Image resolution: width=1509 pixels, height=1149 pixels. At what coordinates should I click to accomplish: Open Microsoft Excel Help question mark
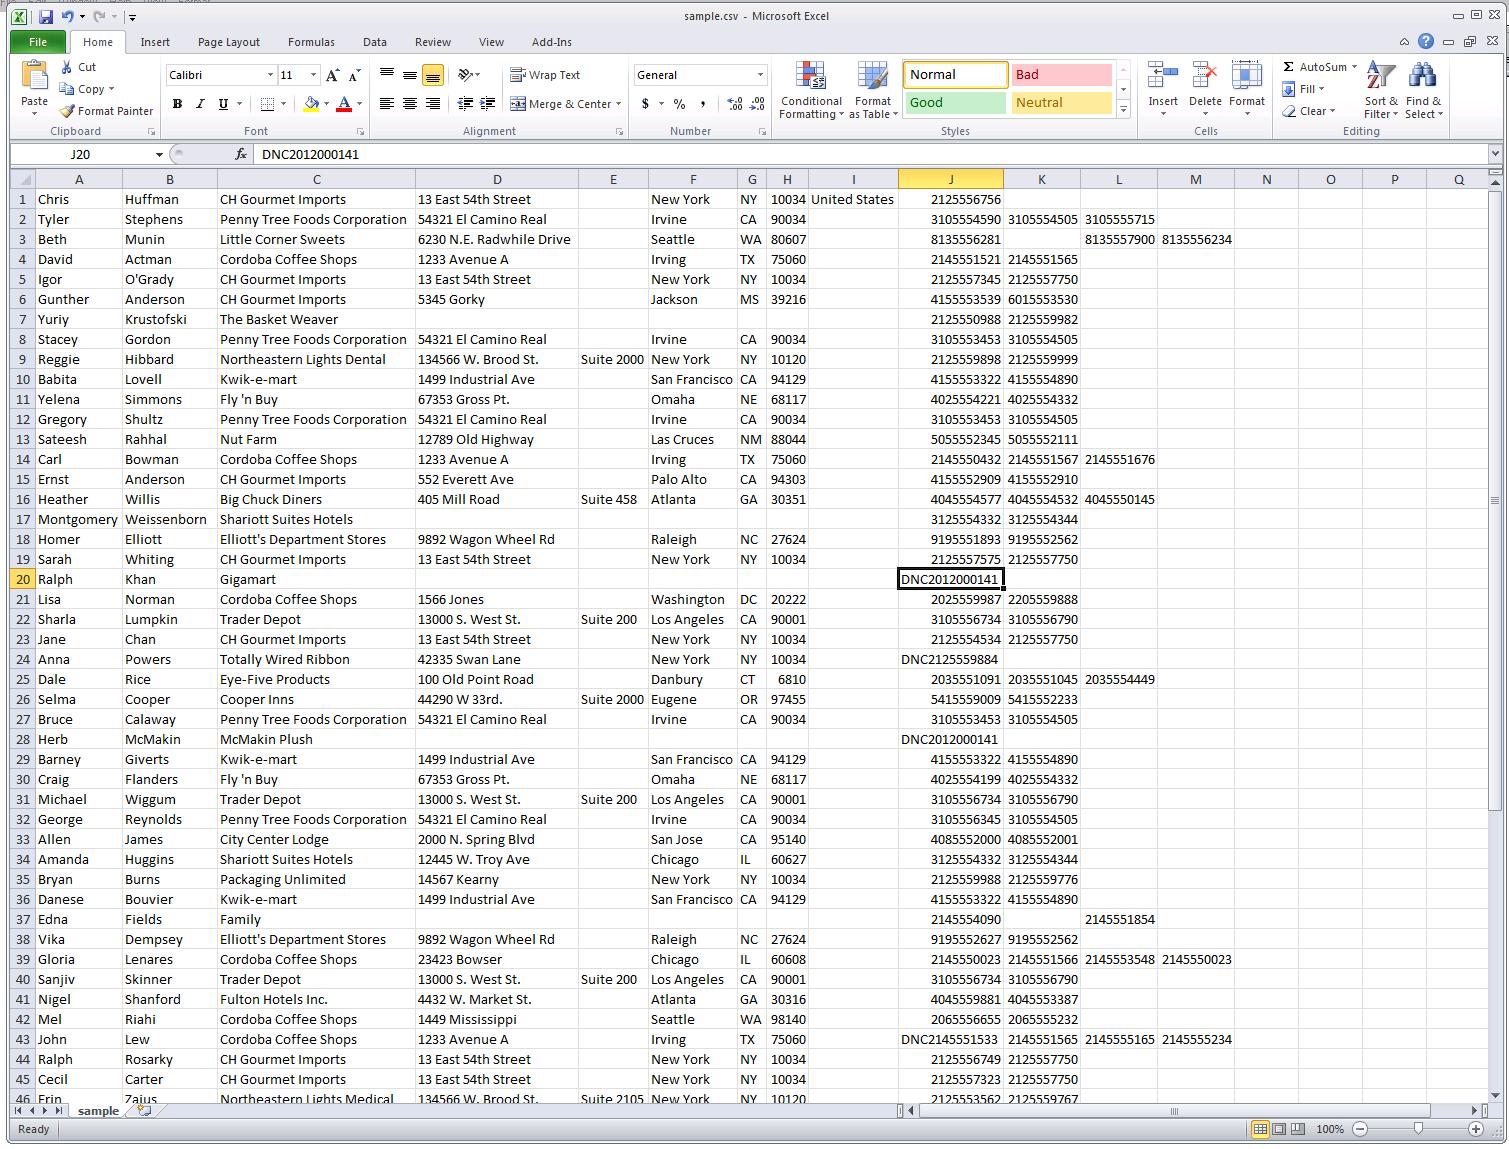pyautogui.click(x=1426, y=42)
